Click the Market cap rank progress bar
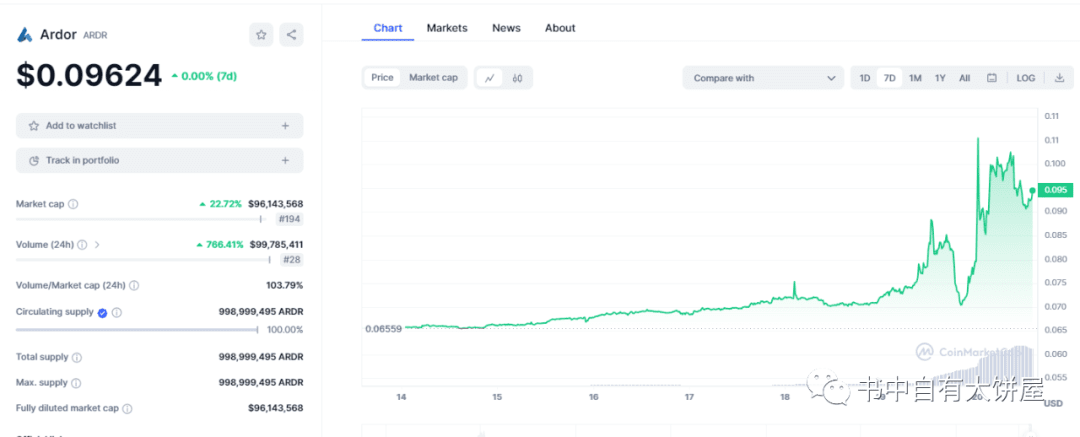Viewport: 1080px width, 437px height. [x=139, y=219]
